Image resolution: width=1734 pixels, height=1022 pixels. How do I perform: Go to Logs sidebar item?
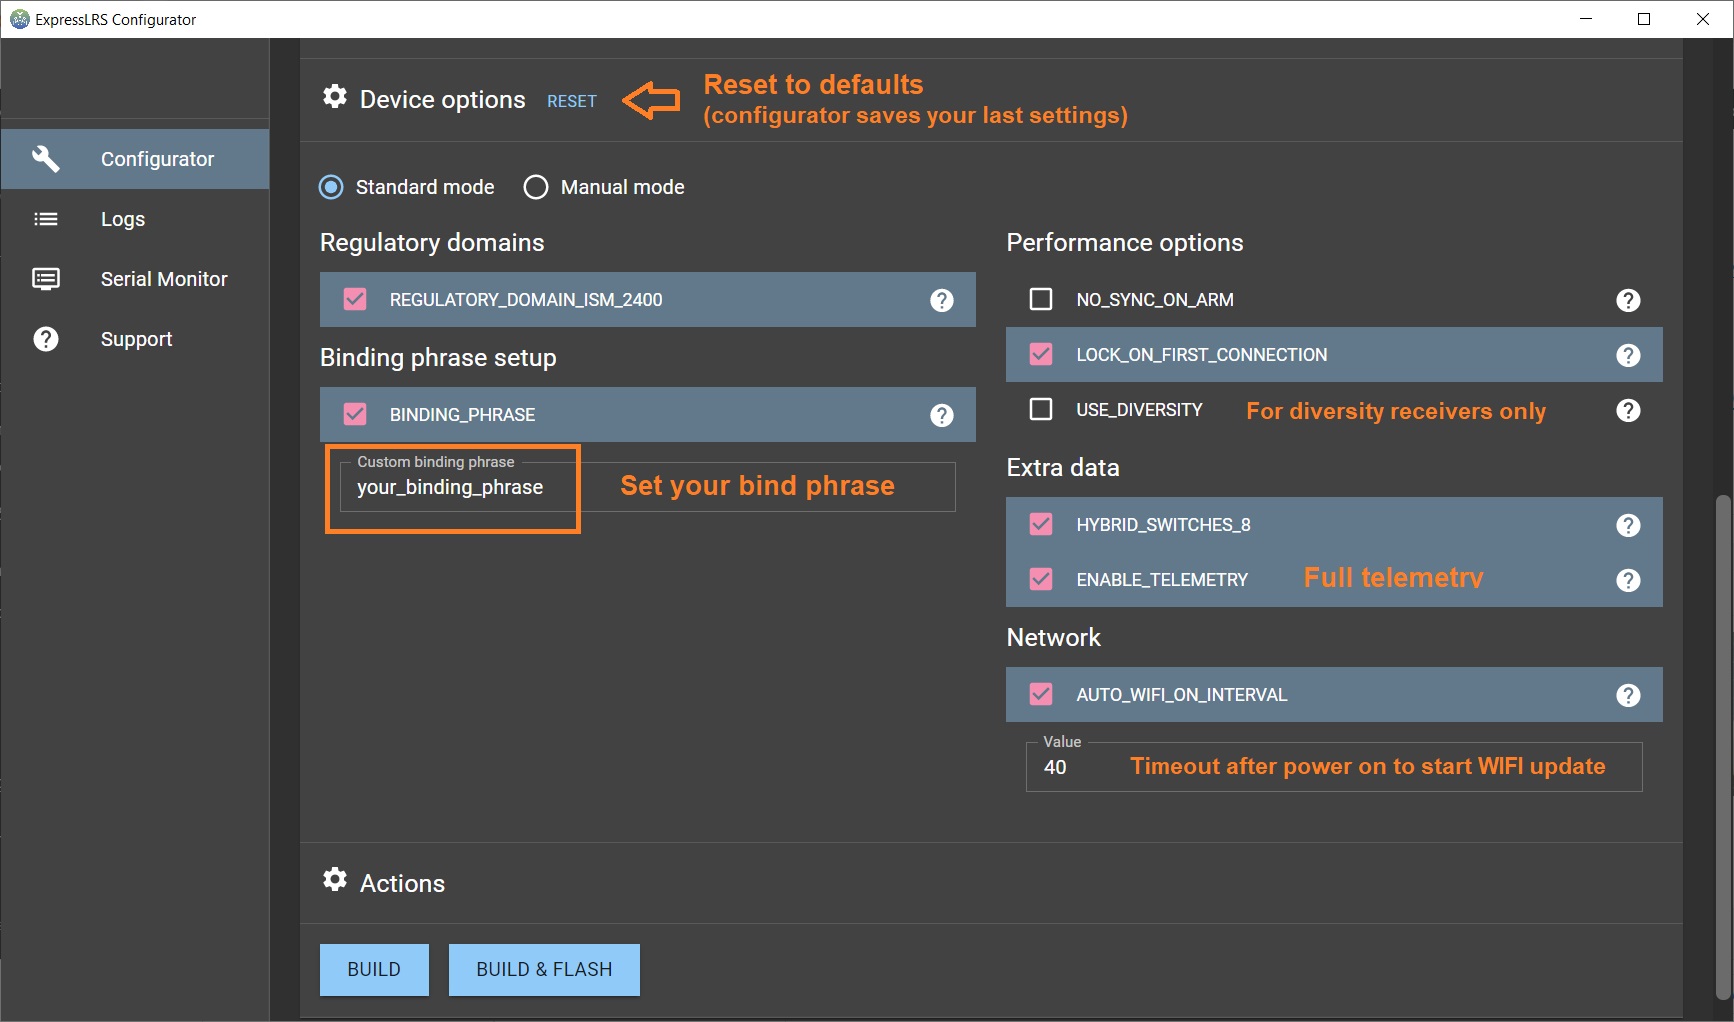coord(135,219)
